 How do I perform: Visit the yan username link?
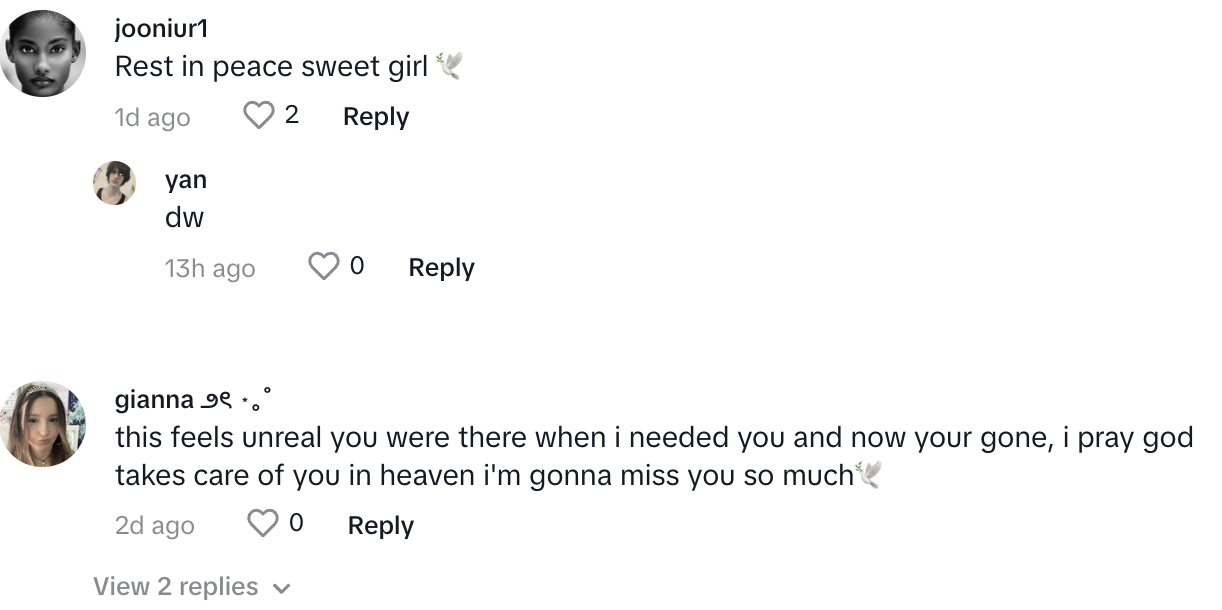[x=186, y=180]
